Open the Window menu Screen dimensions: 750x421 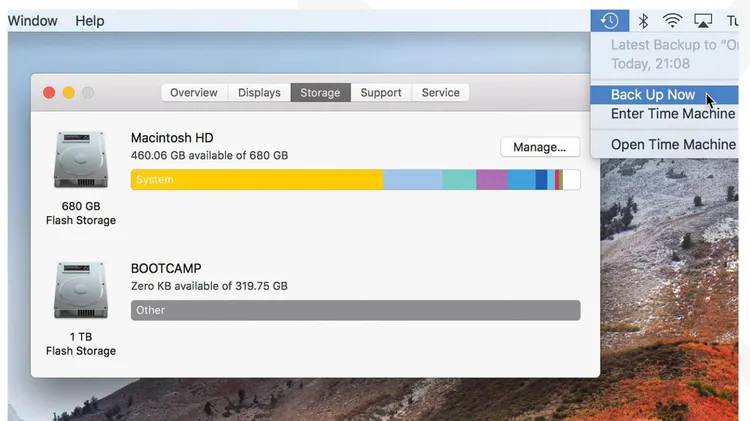click(32, 21)
